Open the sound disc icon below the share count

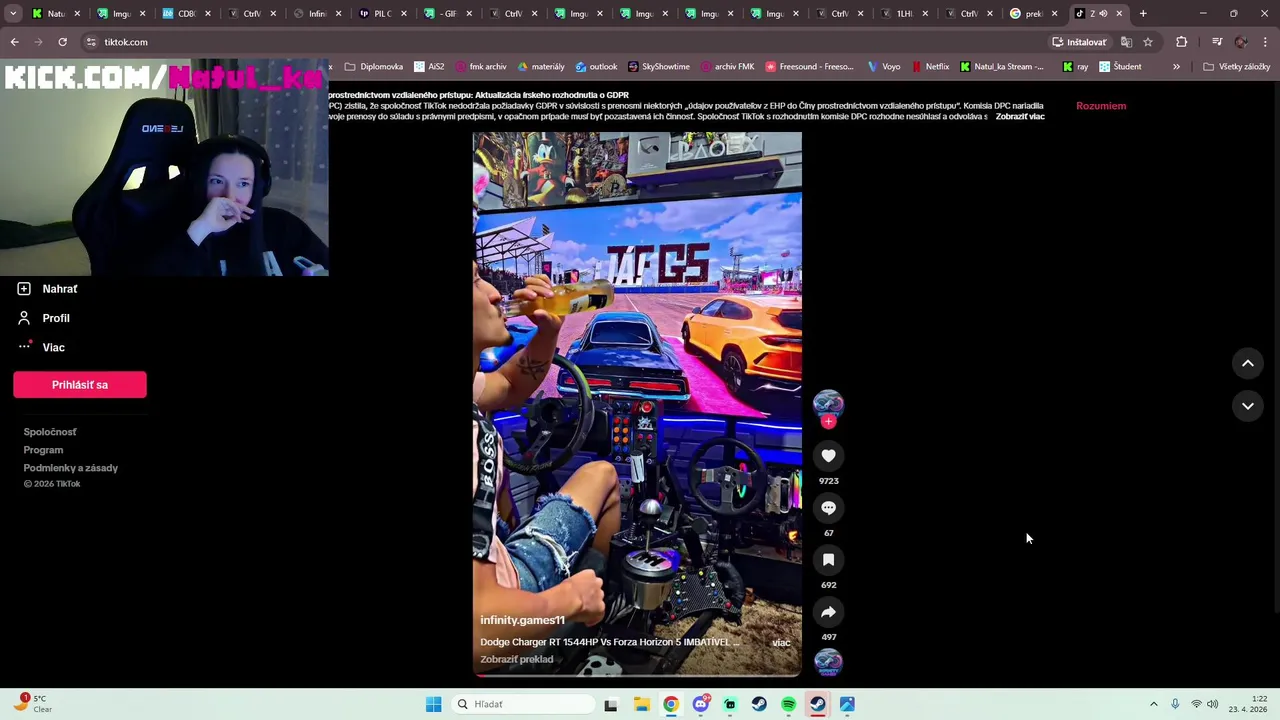click(828, 662)
